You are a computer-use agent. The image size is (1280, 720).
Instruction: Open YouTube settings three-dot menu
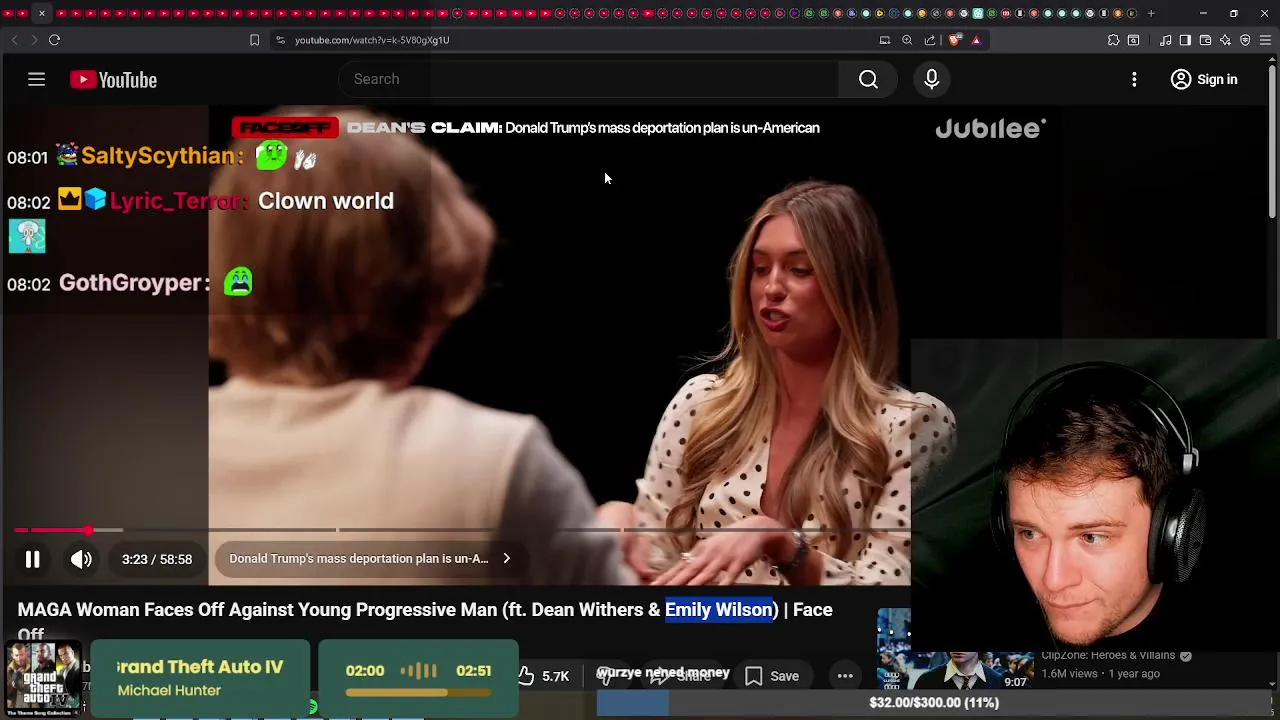(x=1134, y=79)
